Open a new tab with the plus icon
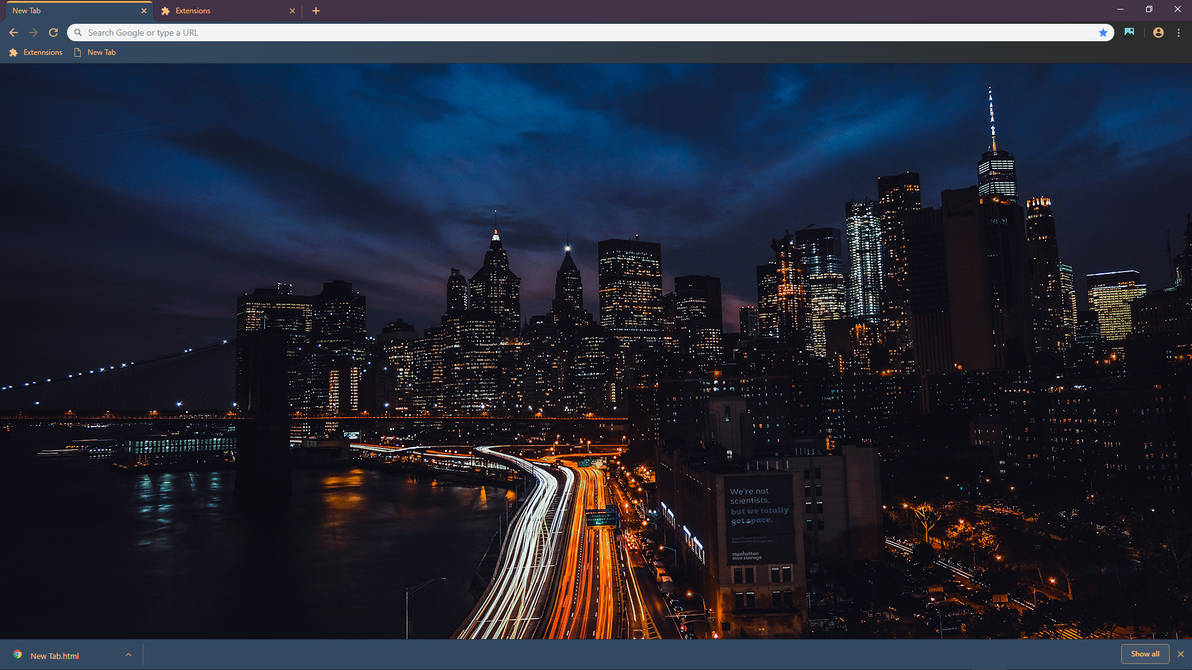 point(316,10)
